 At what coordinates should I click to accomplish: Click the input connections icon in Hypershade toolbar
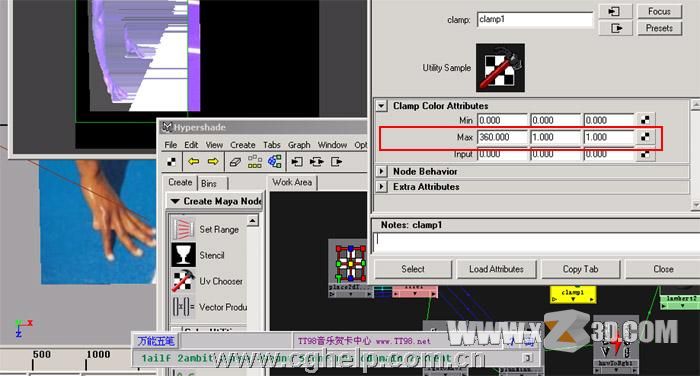297,162
